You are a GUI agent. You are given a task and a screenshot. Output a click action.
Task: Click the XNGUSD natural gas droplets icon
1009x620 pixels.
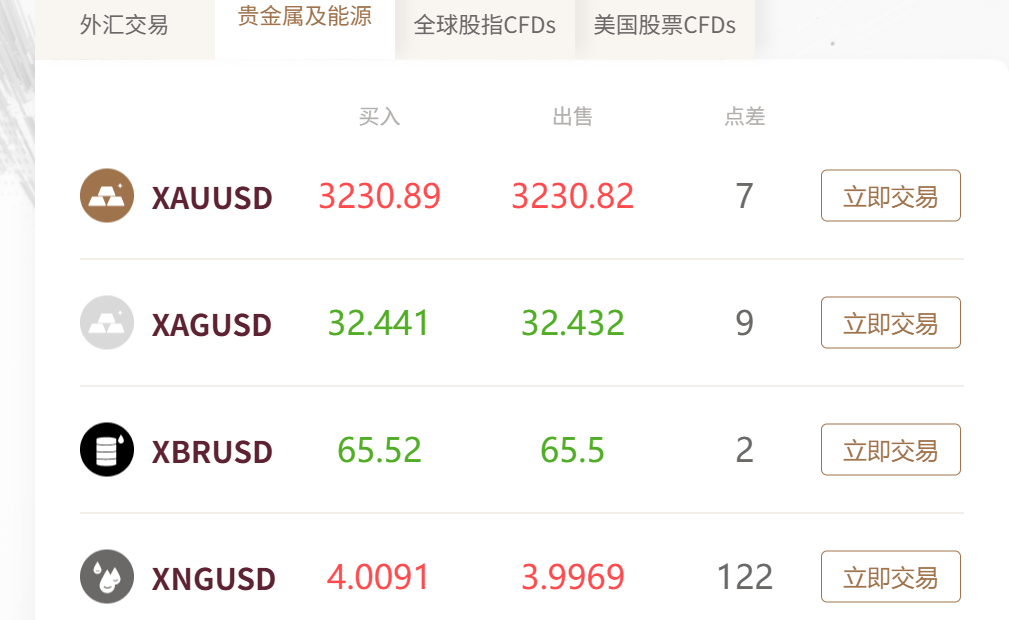pos(107,576)
